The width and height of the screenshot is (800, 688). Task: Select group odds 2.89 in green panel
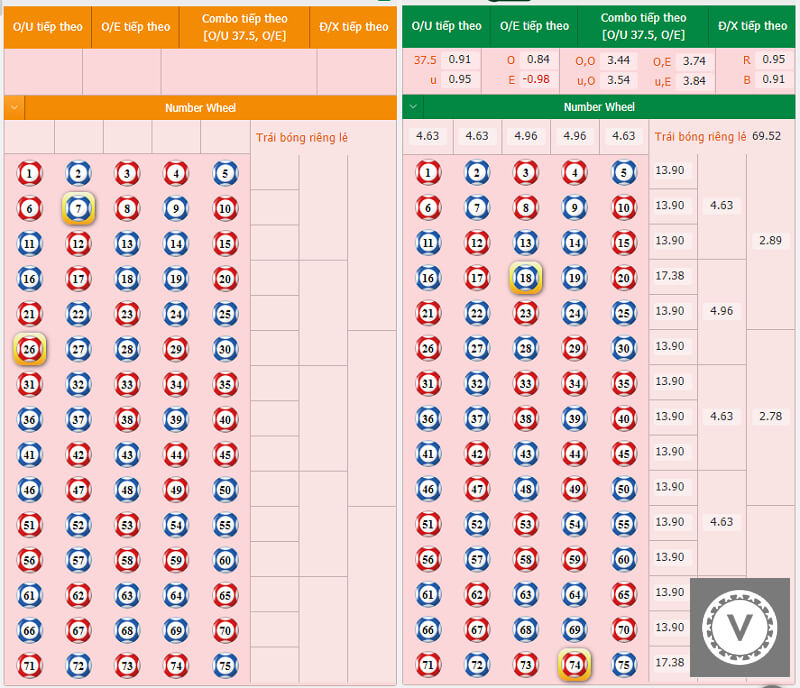point(770,240)
